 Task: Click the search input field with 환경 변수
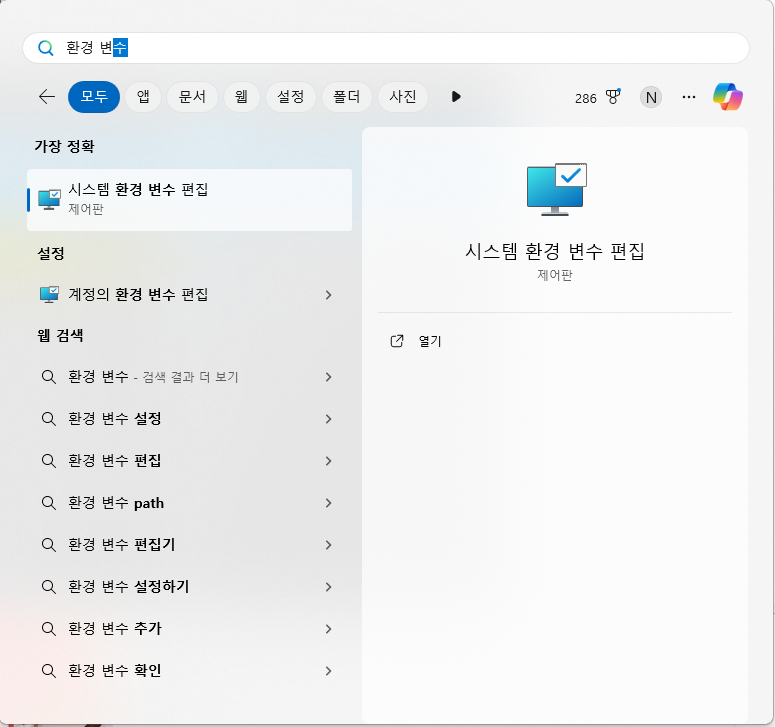coord(386,48)
